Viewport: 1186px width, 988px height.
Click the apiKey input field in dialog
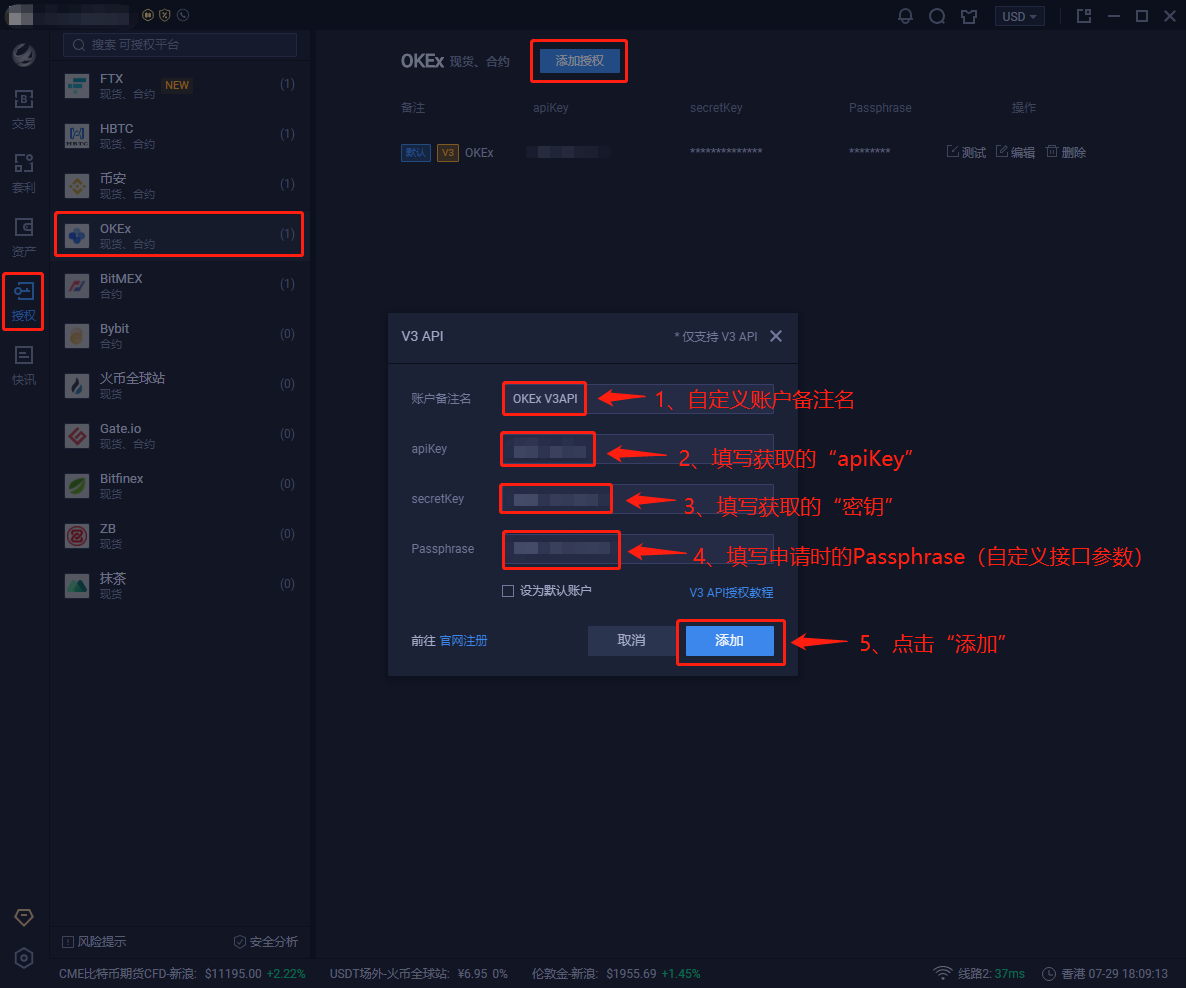pyautogui.click(x=639, y=449)
